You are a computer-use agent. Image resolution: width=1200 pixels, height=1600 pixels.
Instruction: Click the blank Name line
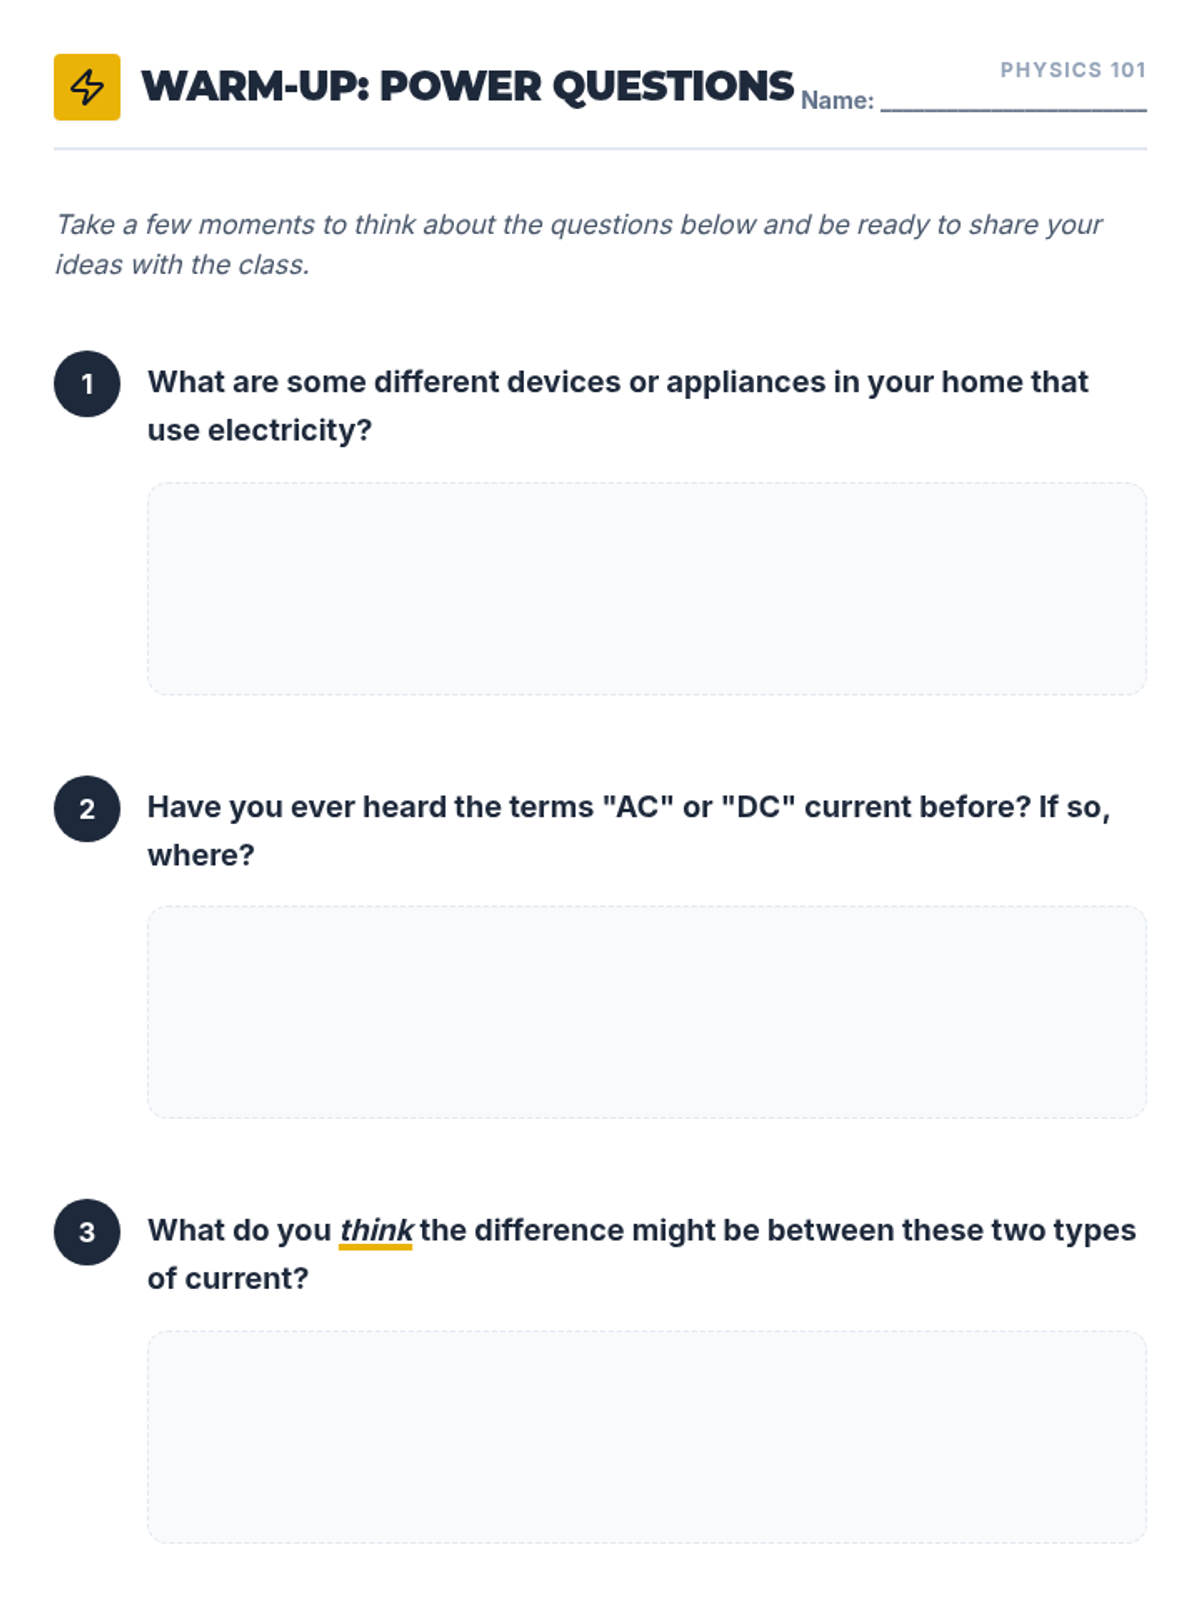[x=1013, y=102]
